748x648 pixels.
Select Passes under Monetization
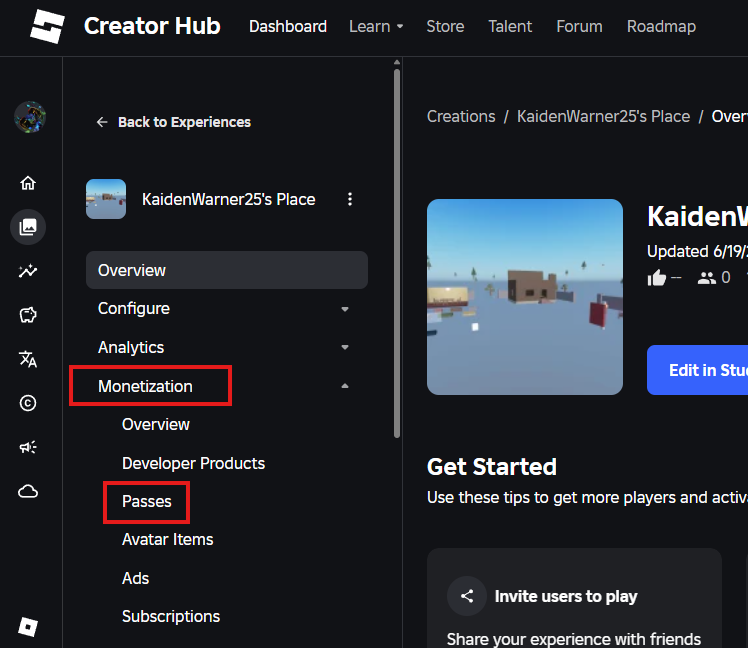[147, 501]
